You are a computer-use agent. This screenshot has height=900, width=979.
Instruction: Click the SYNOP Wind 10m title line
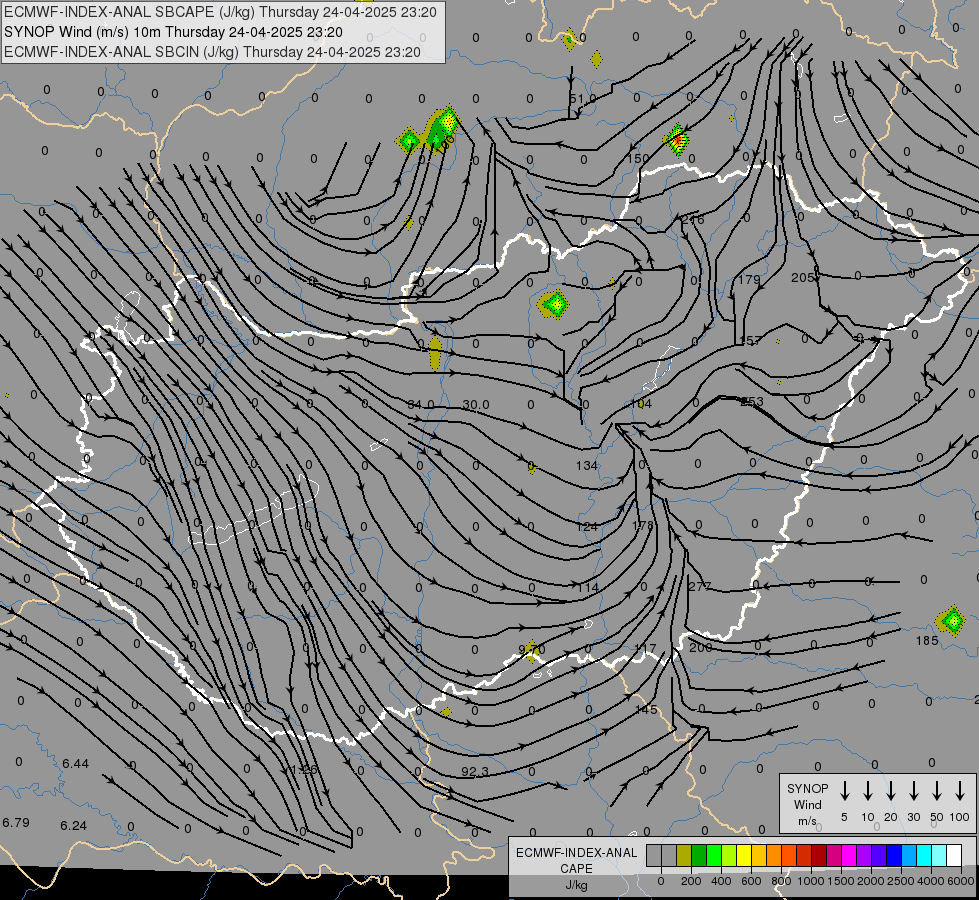tap(173, 32)
